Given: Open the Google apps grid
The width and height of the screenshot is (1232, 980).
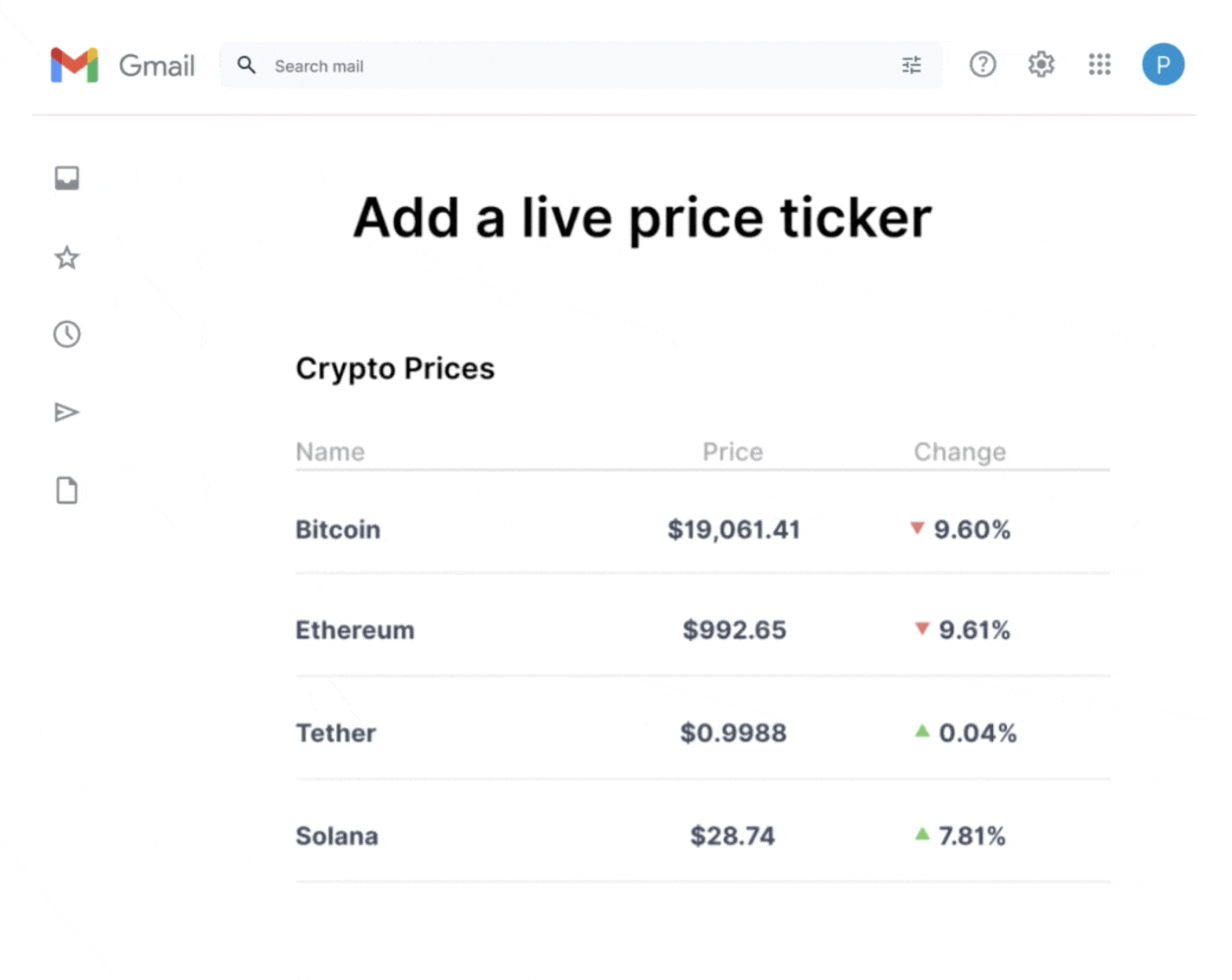Looking at the screenshot, I should [x=1099, y=65].
